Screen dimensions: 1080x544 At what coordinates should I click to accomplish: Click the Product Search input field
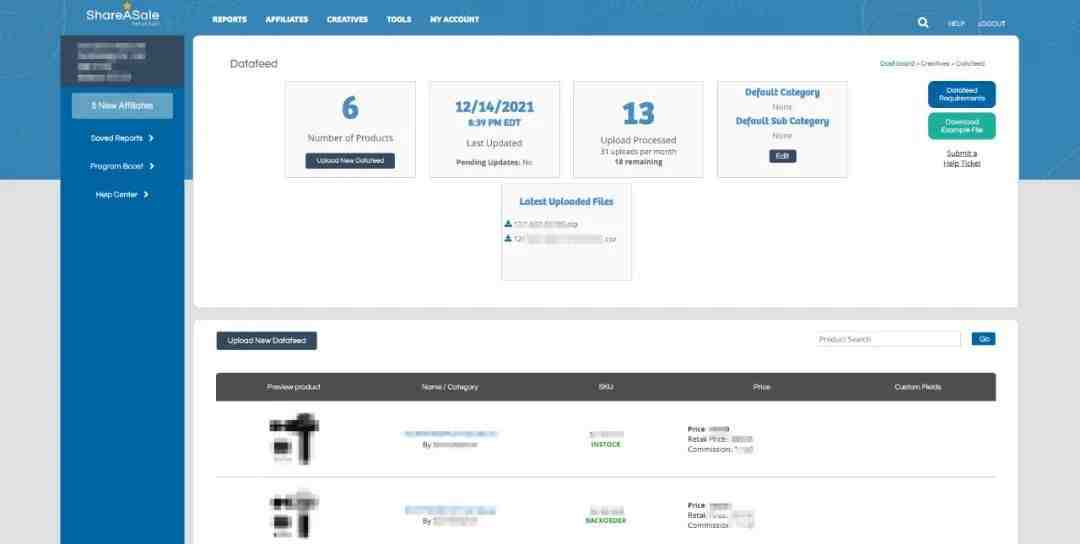click(888, 339)
